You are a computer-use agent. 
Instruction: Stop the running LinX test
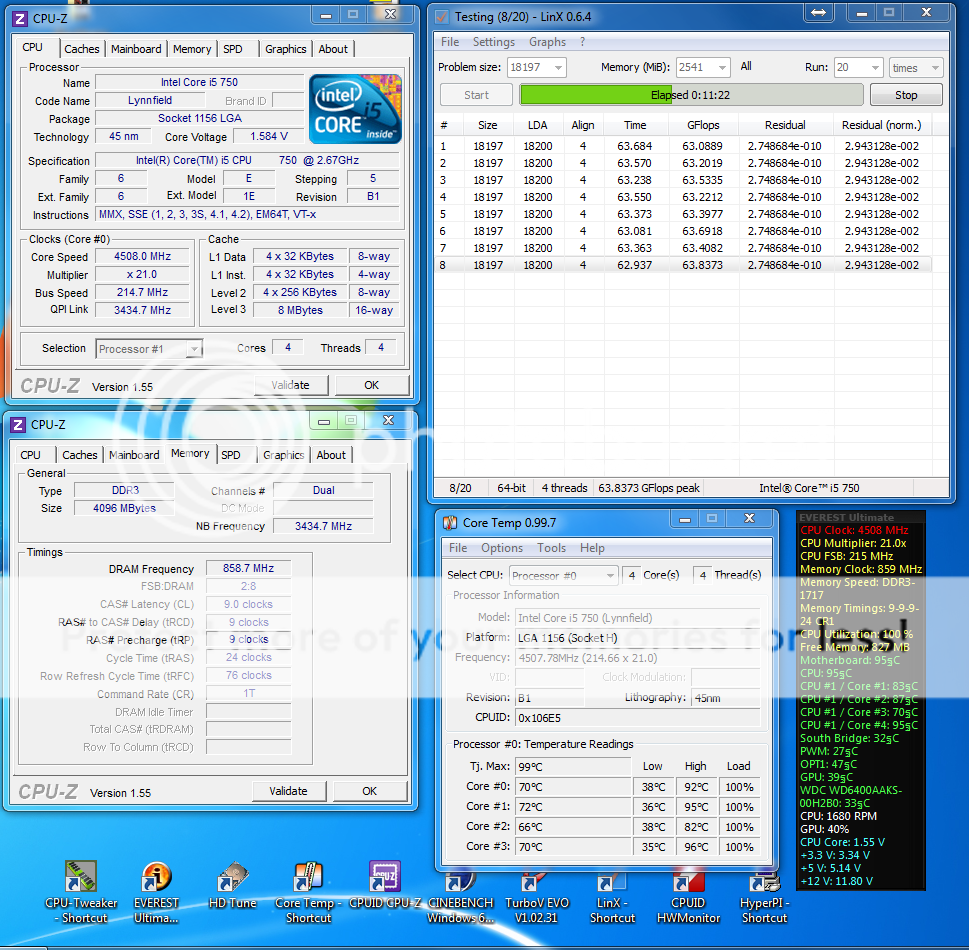coord(906,95)
